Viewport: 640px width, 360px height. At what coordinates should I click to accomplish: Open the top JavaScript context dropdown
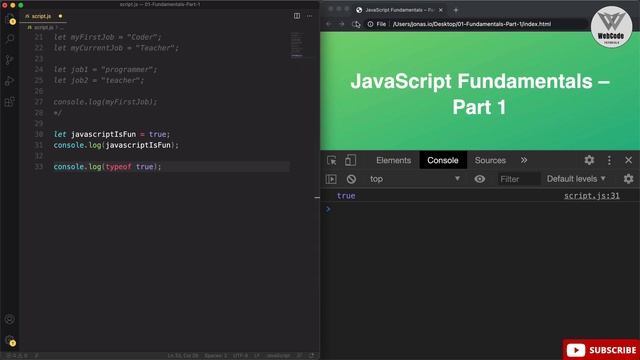tap(415, 179)
